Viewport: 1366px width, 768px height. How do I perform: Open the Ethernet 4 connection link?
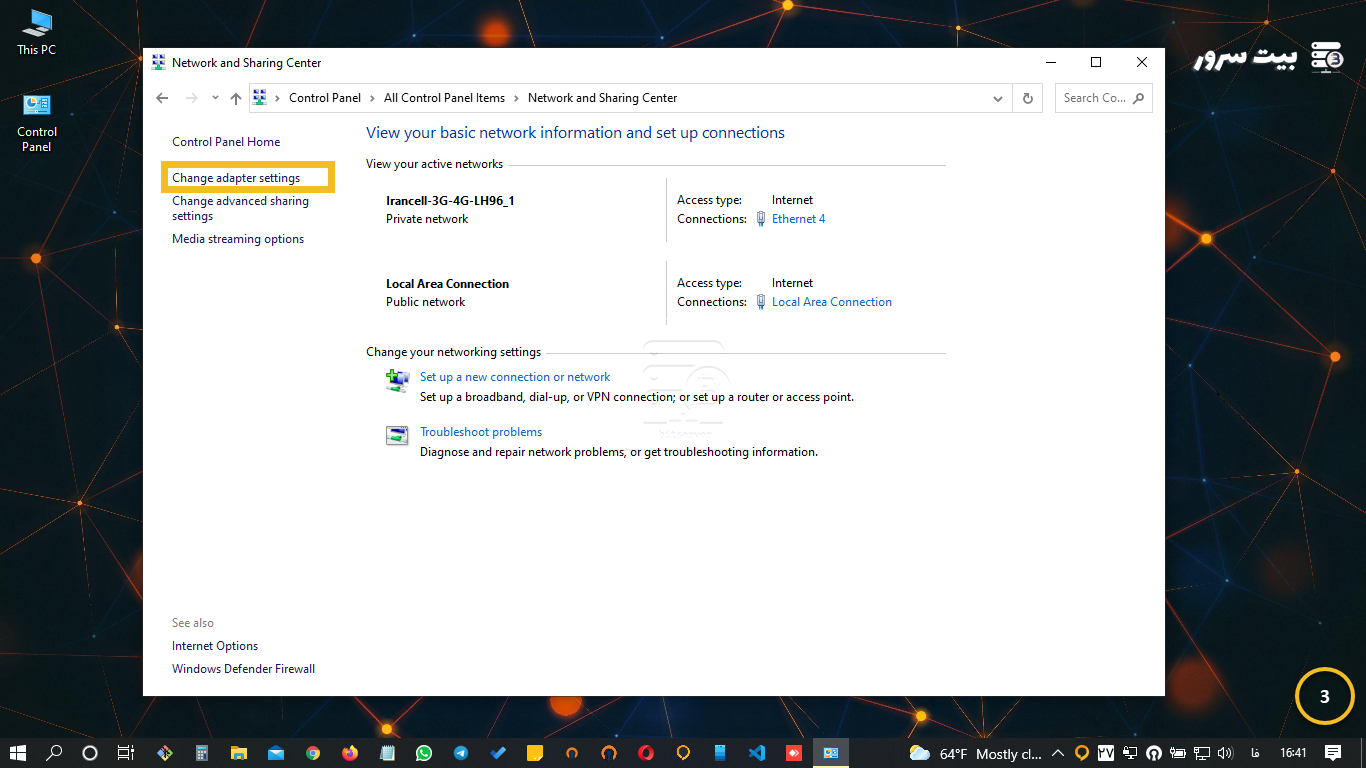click(799, 219)
